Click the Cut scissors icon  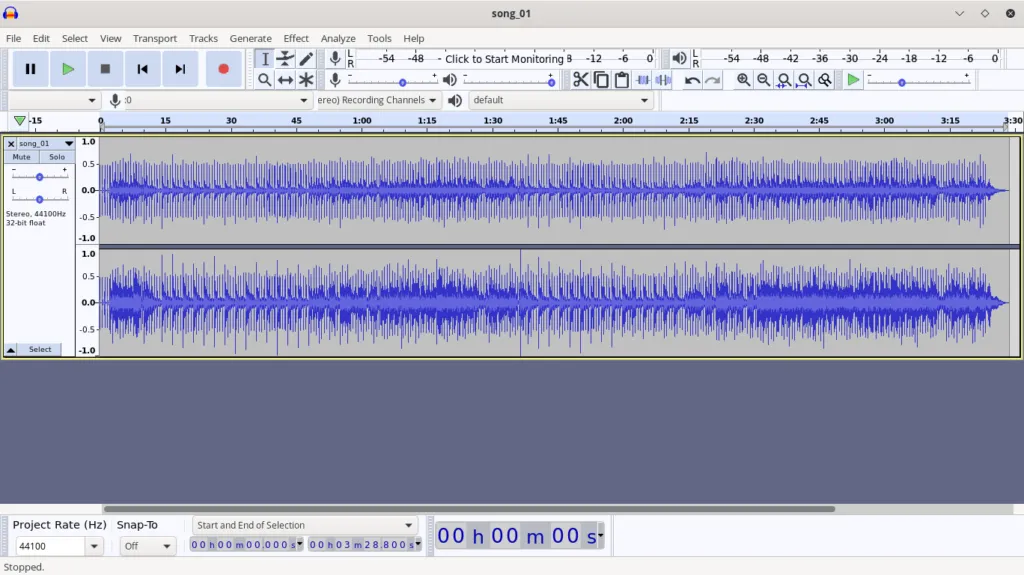580,80
